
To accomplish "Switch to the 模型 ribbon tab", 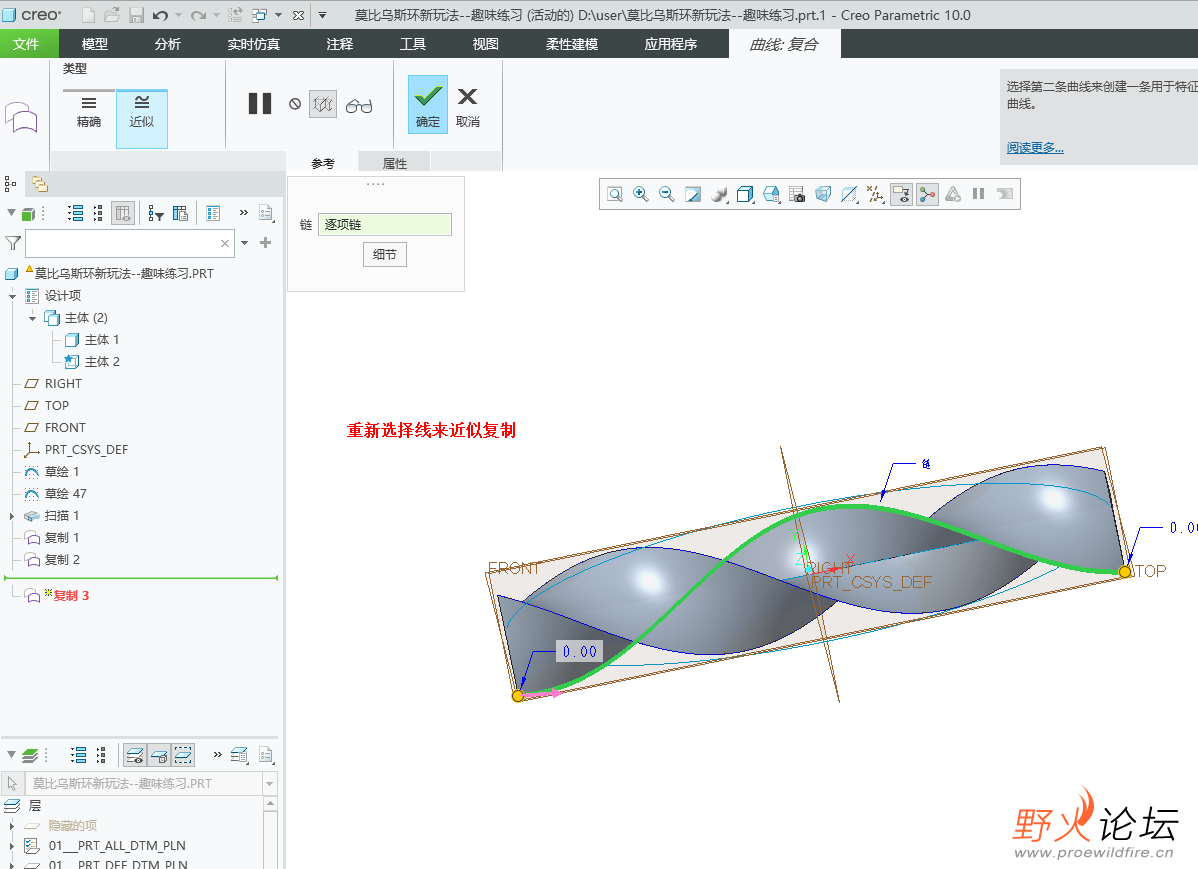I will tap(95, 44).
